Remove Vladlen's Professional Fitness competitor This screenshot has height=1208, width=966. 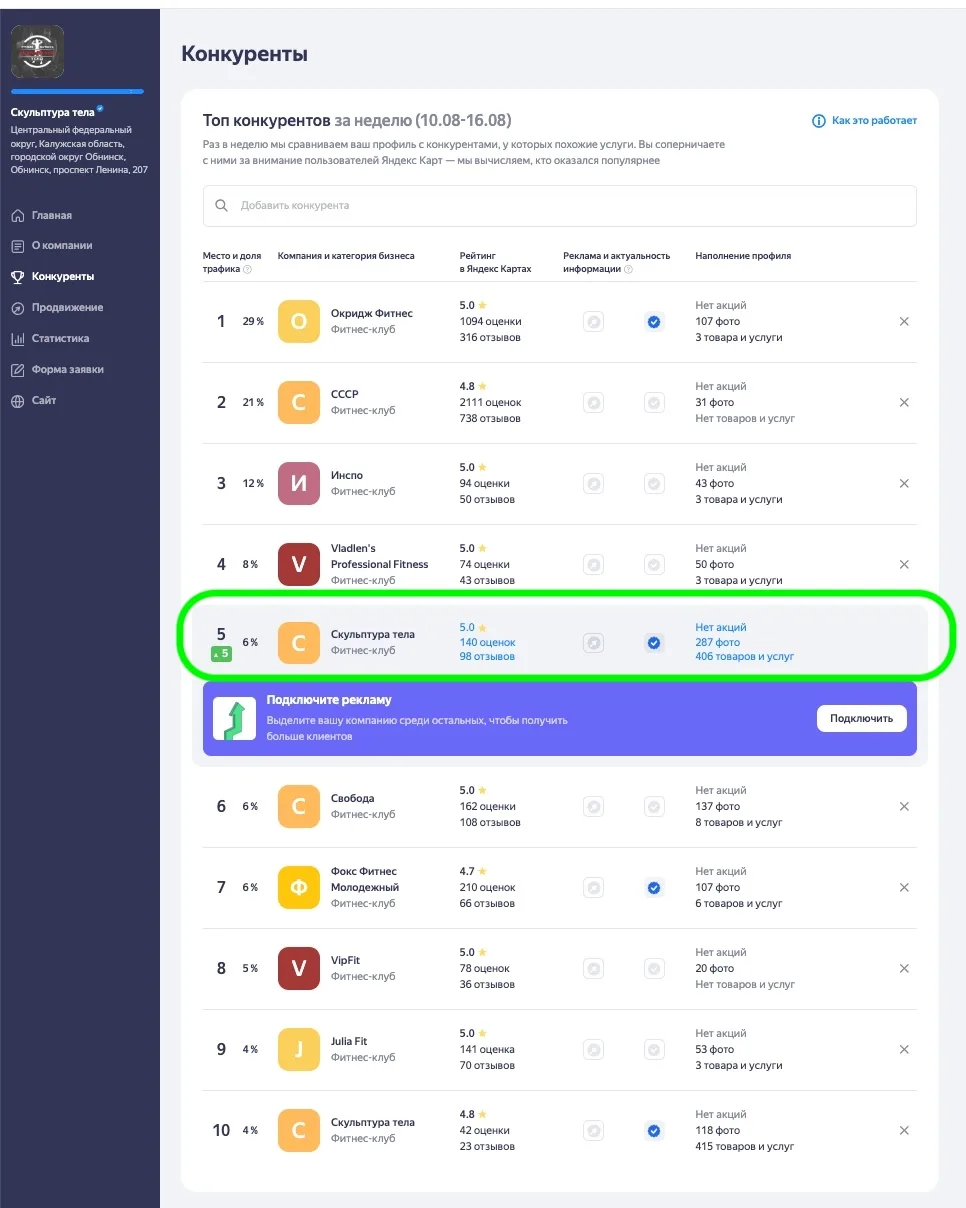click(904, 564)
